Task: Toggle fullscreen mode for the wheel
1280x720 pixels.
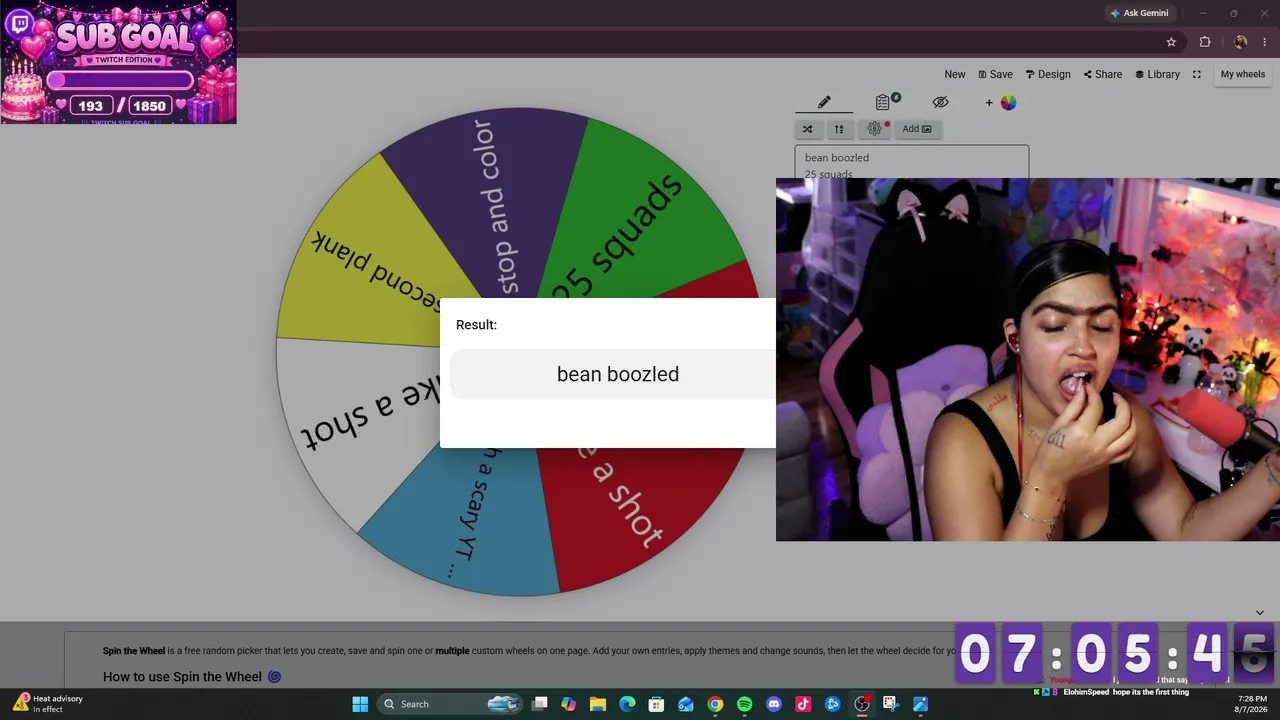Action: (1196, 74)
